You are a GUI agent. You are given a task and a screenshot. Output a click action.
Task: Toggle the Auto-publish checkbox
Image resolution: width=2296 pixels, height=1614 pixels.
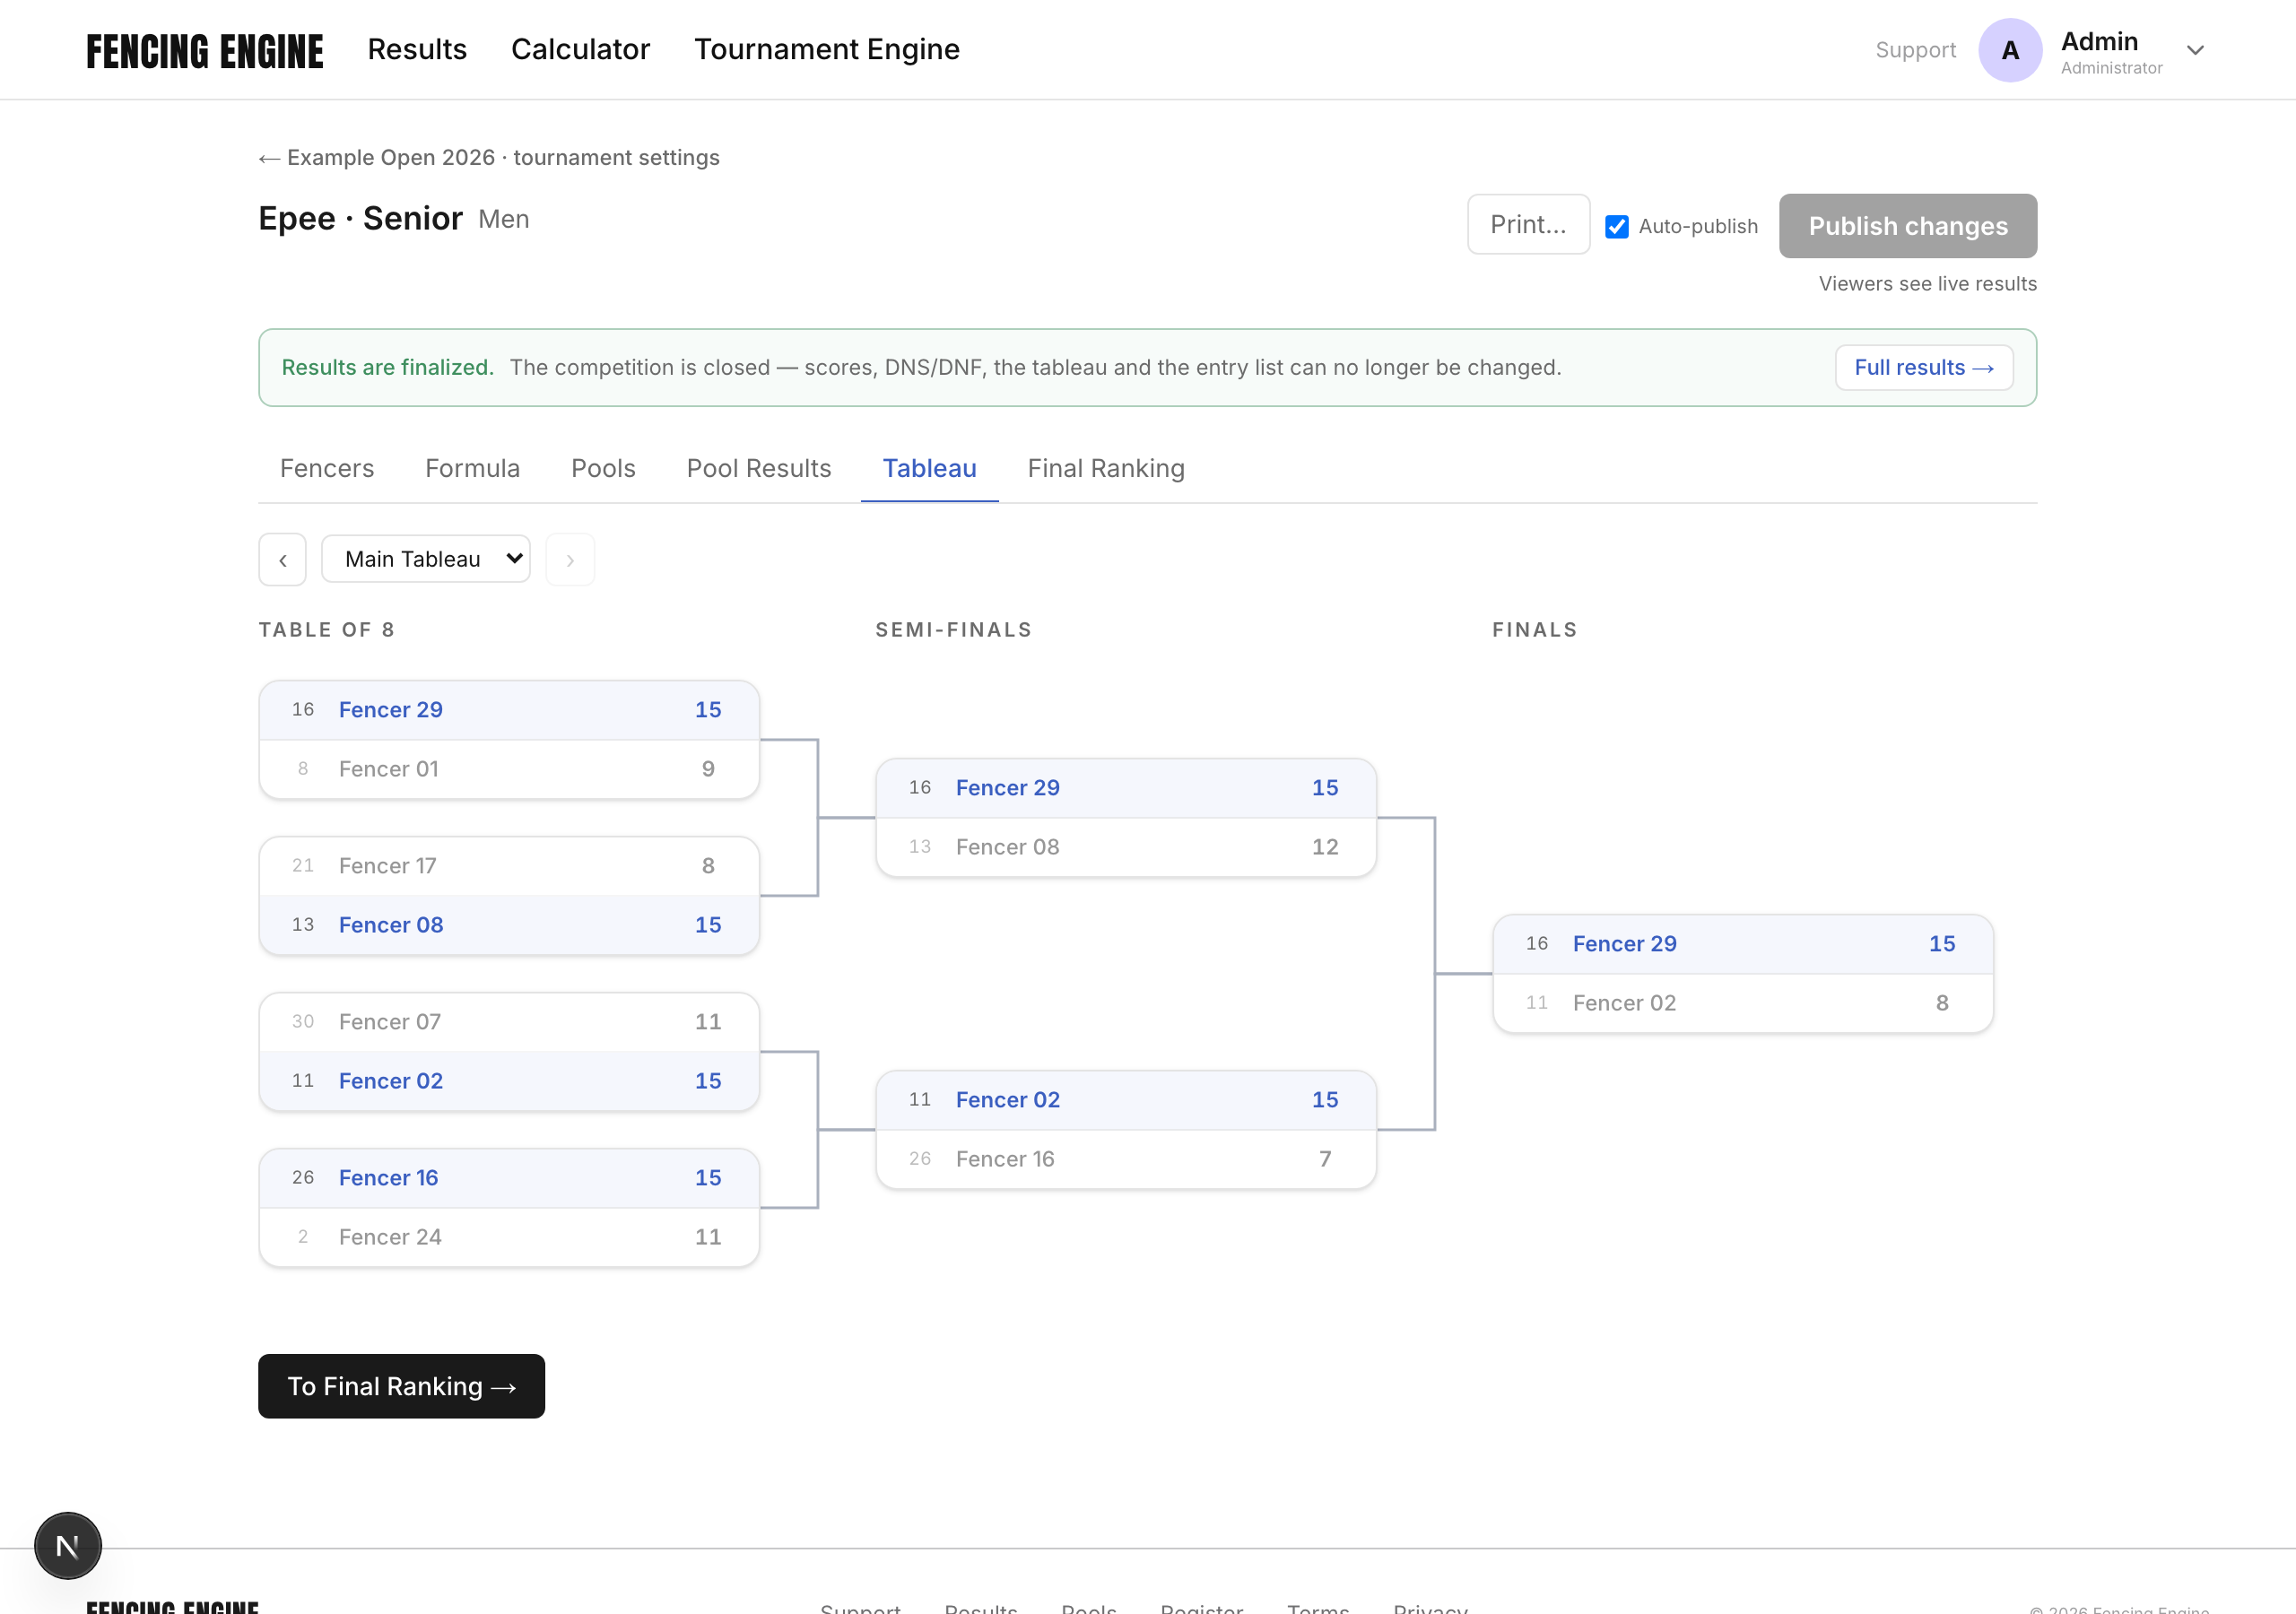pos(1616,226)
